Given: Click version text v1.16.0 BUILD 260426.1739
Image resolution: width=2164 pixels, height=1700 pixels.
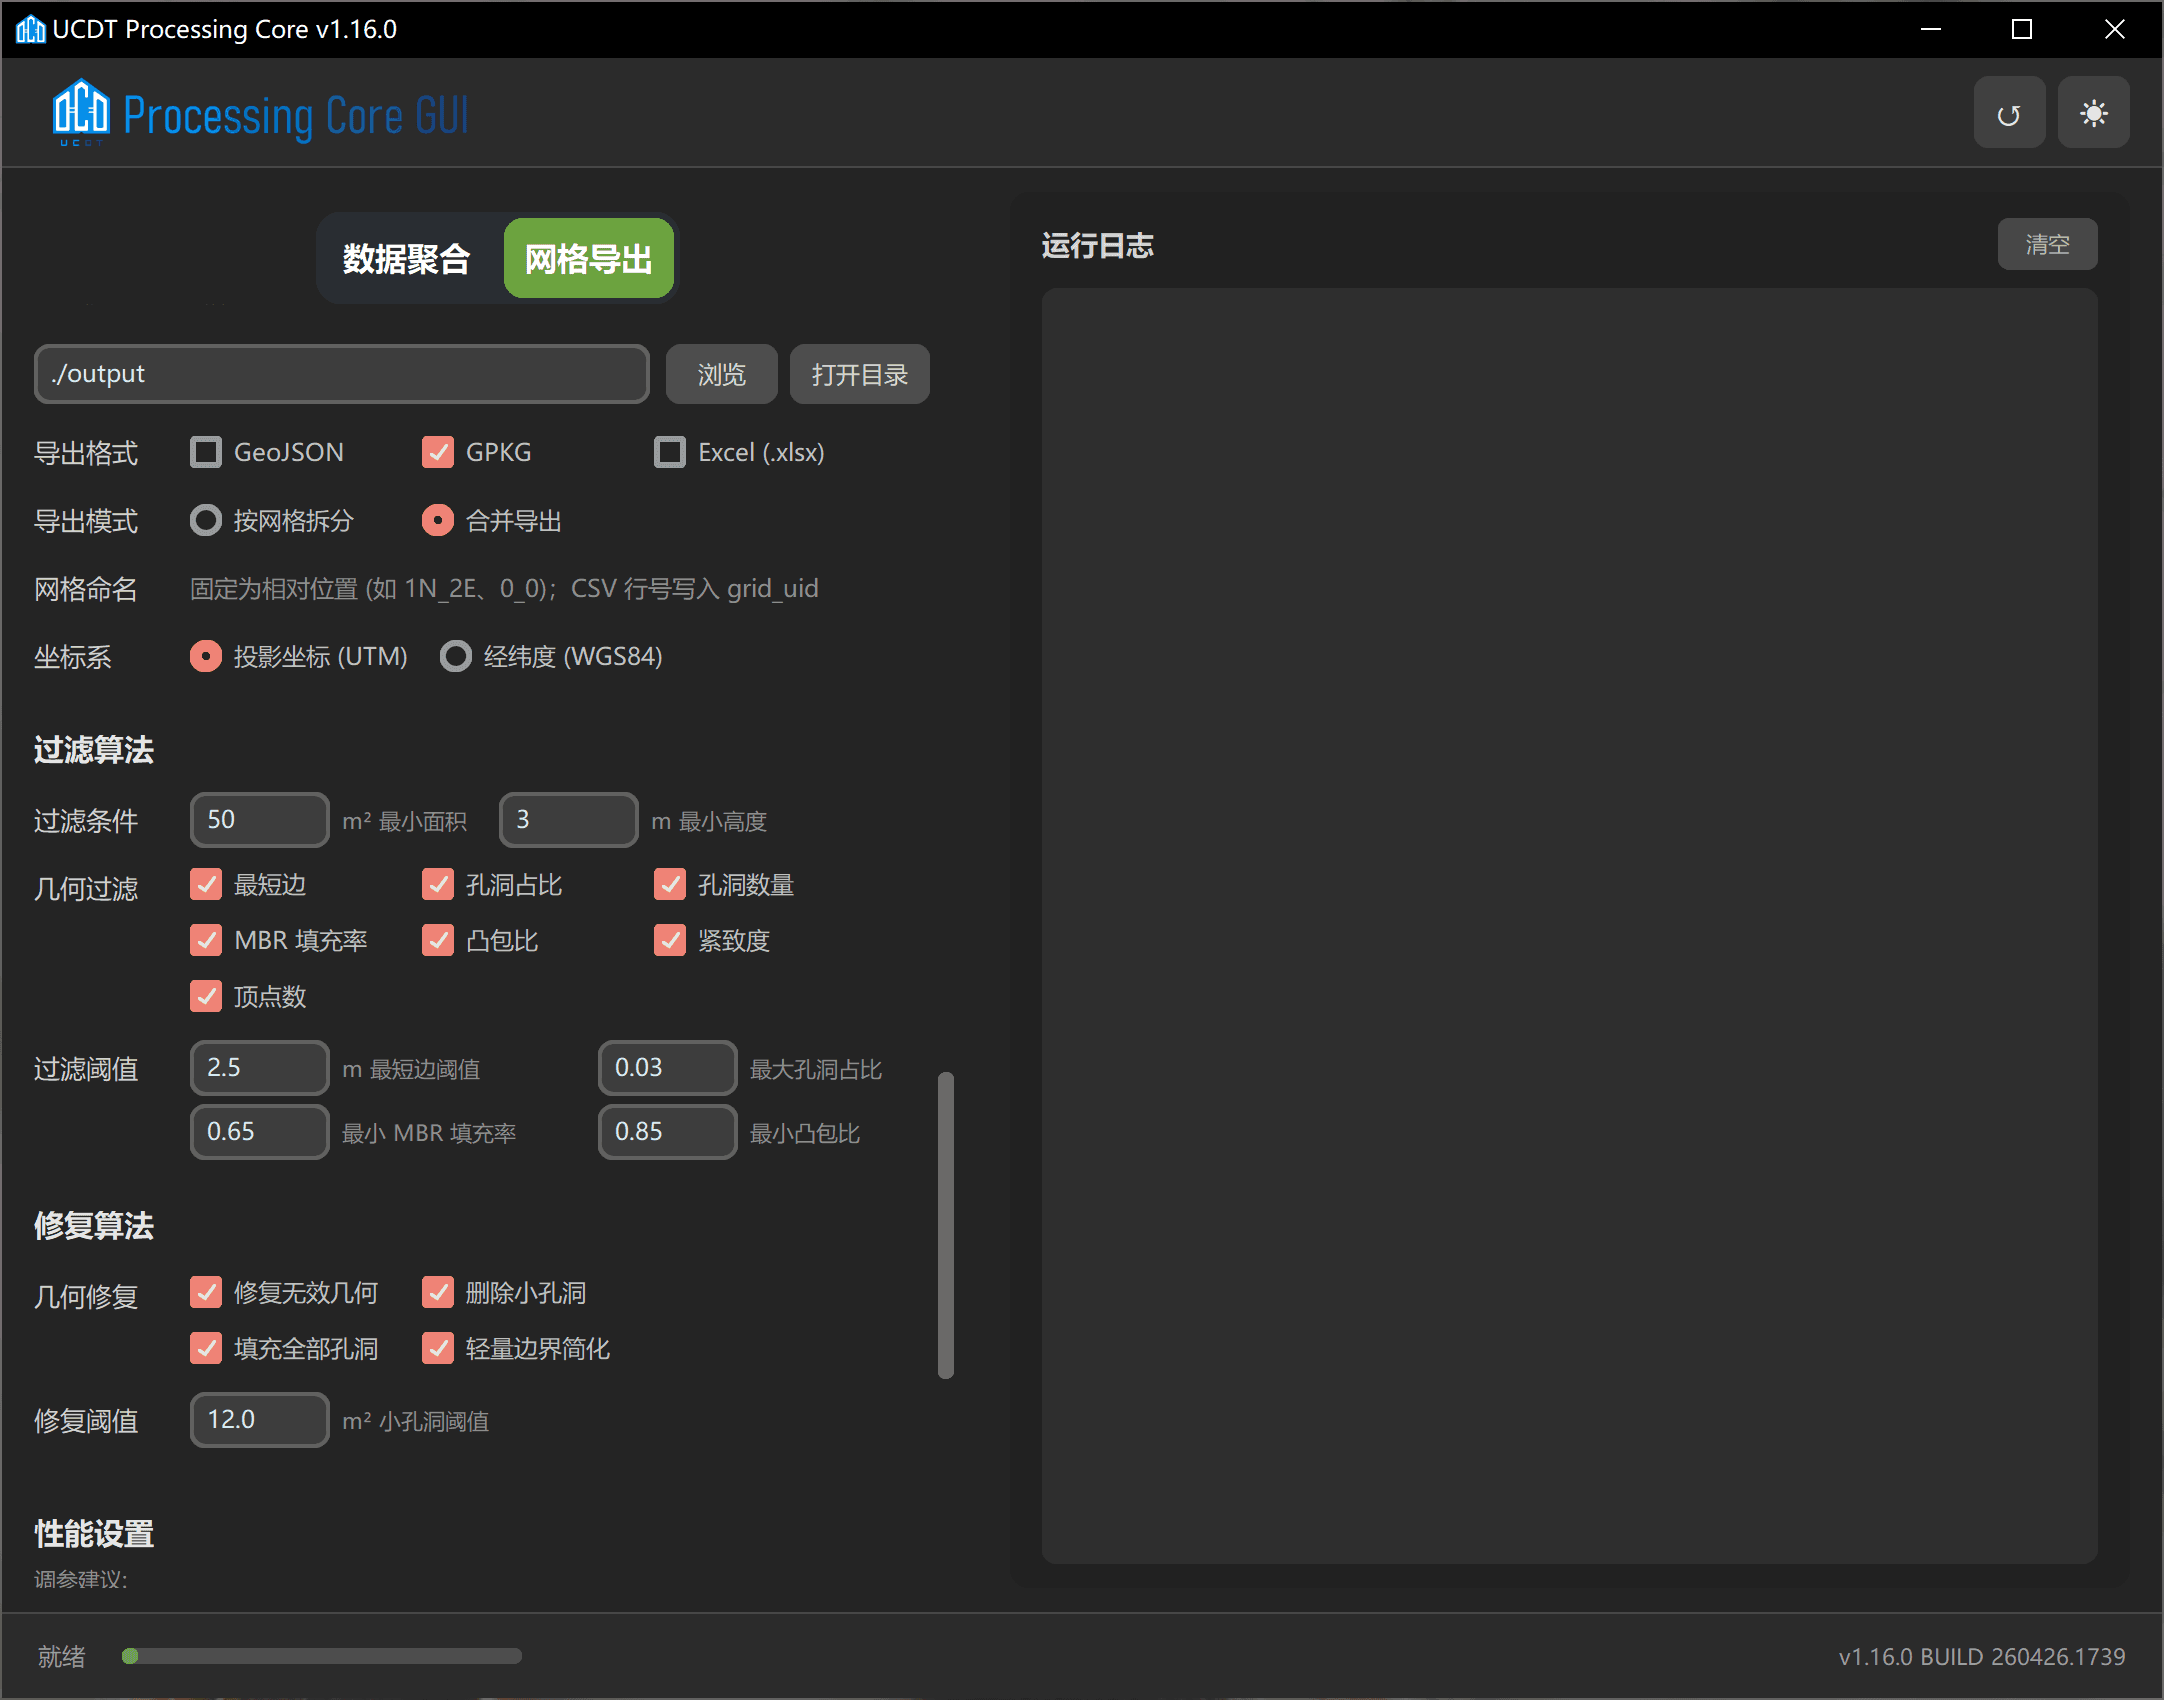Looking at the screenshot, I should point(1982,1657).
